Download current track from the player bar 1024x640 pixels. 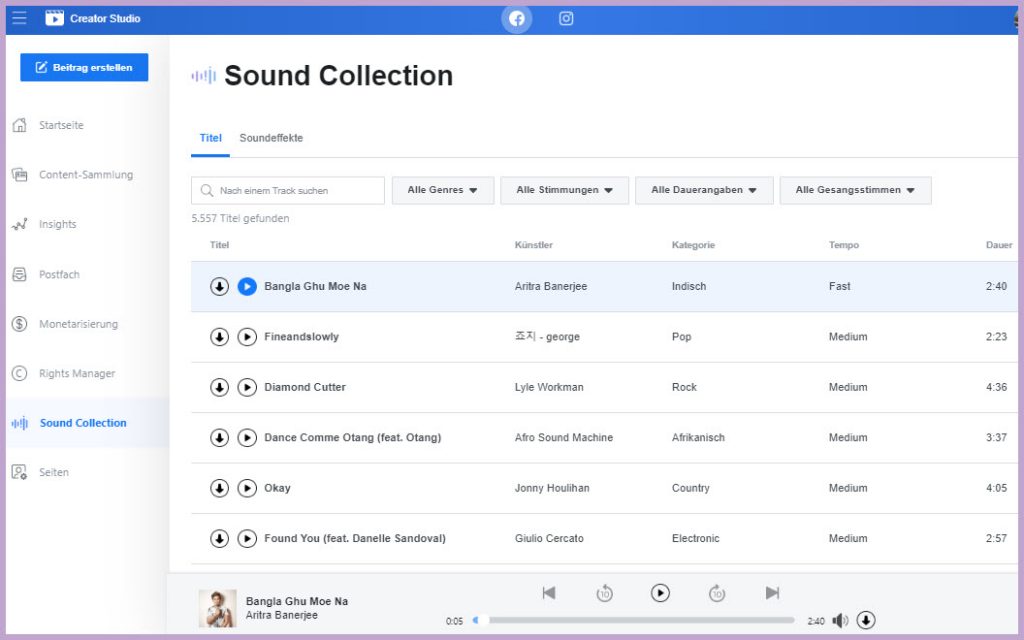[866, 620]
